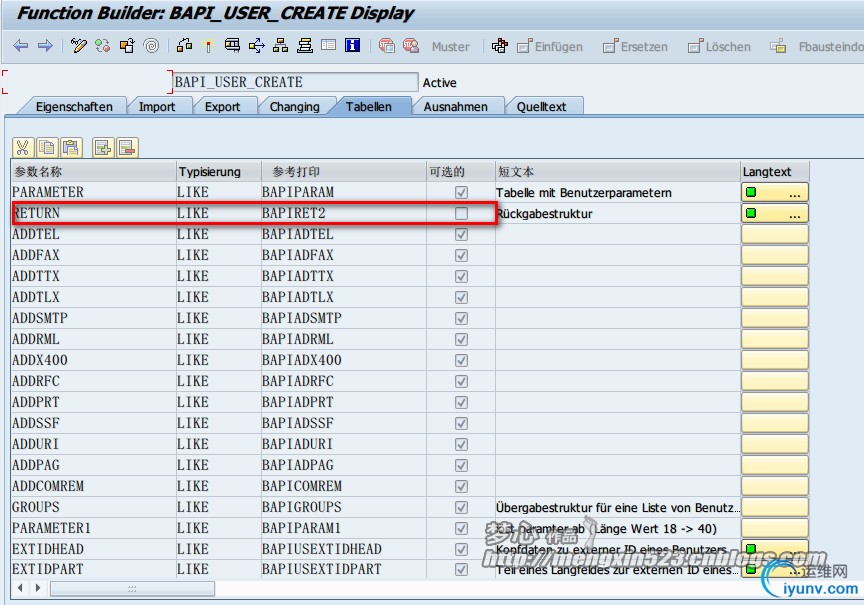Set a session breakpoint stop icon
The height and width of the screenshot is (605, 864).
coord(387,46)
